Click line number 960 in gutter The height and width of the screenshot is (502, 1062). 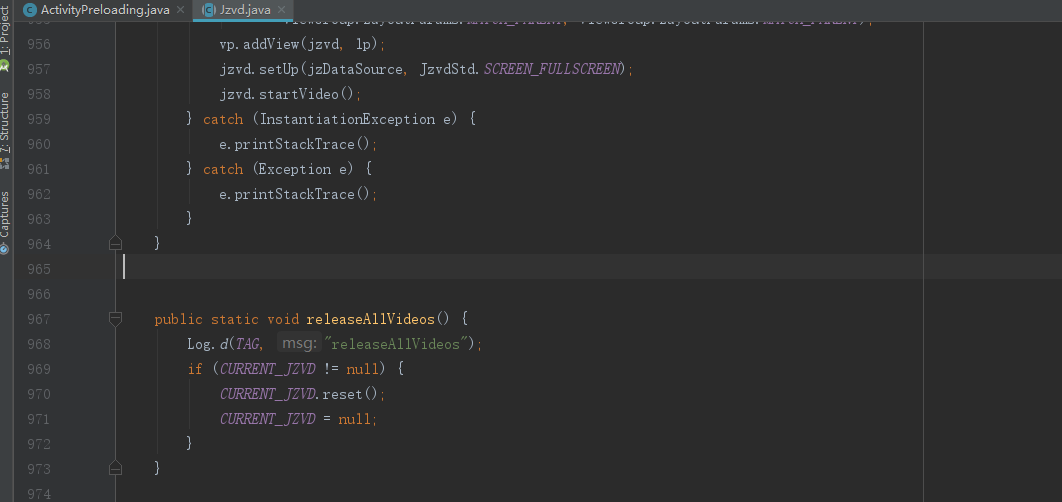point(39,144)
